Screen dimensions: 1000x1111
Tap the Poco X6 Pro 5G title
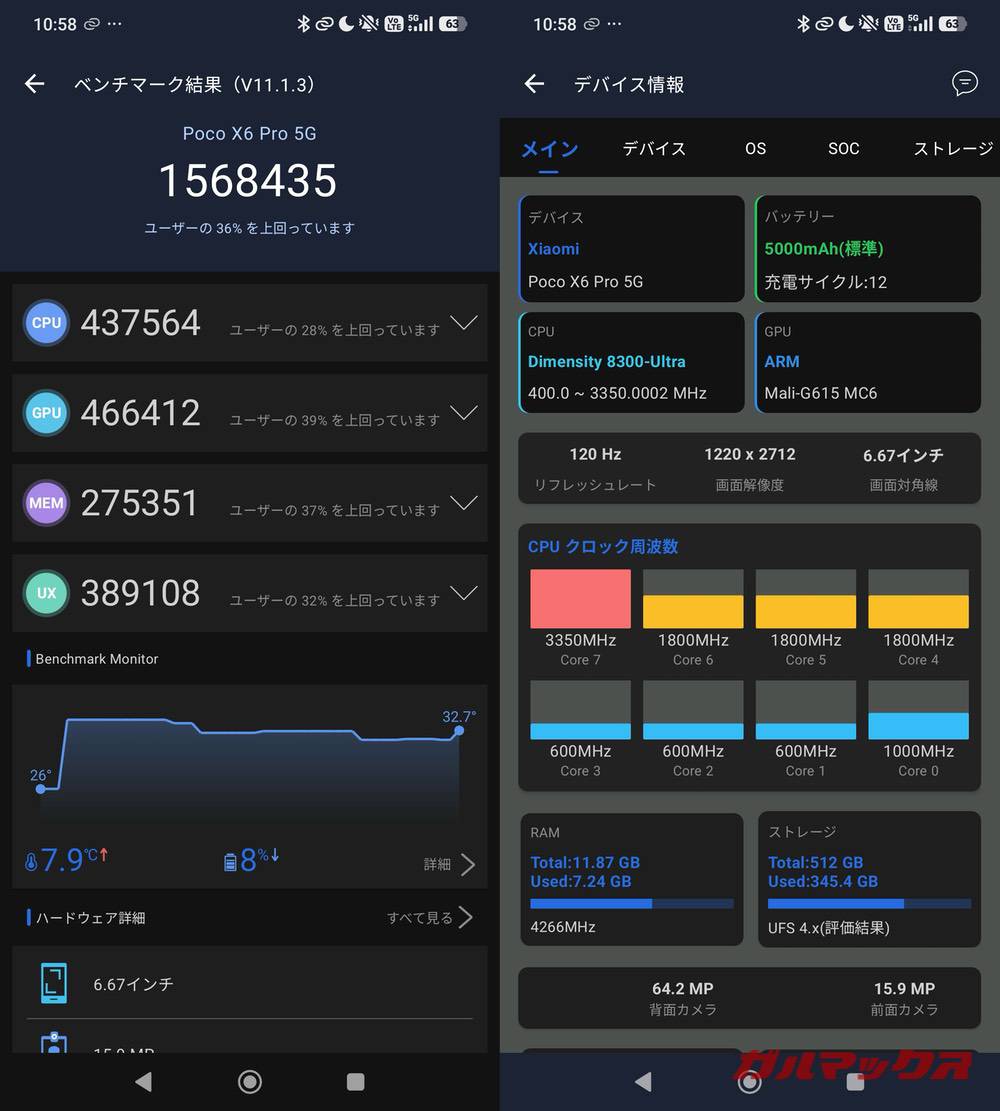[249, 133]
